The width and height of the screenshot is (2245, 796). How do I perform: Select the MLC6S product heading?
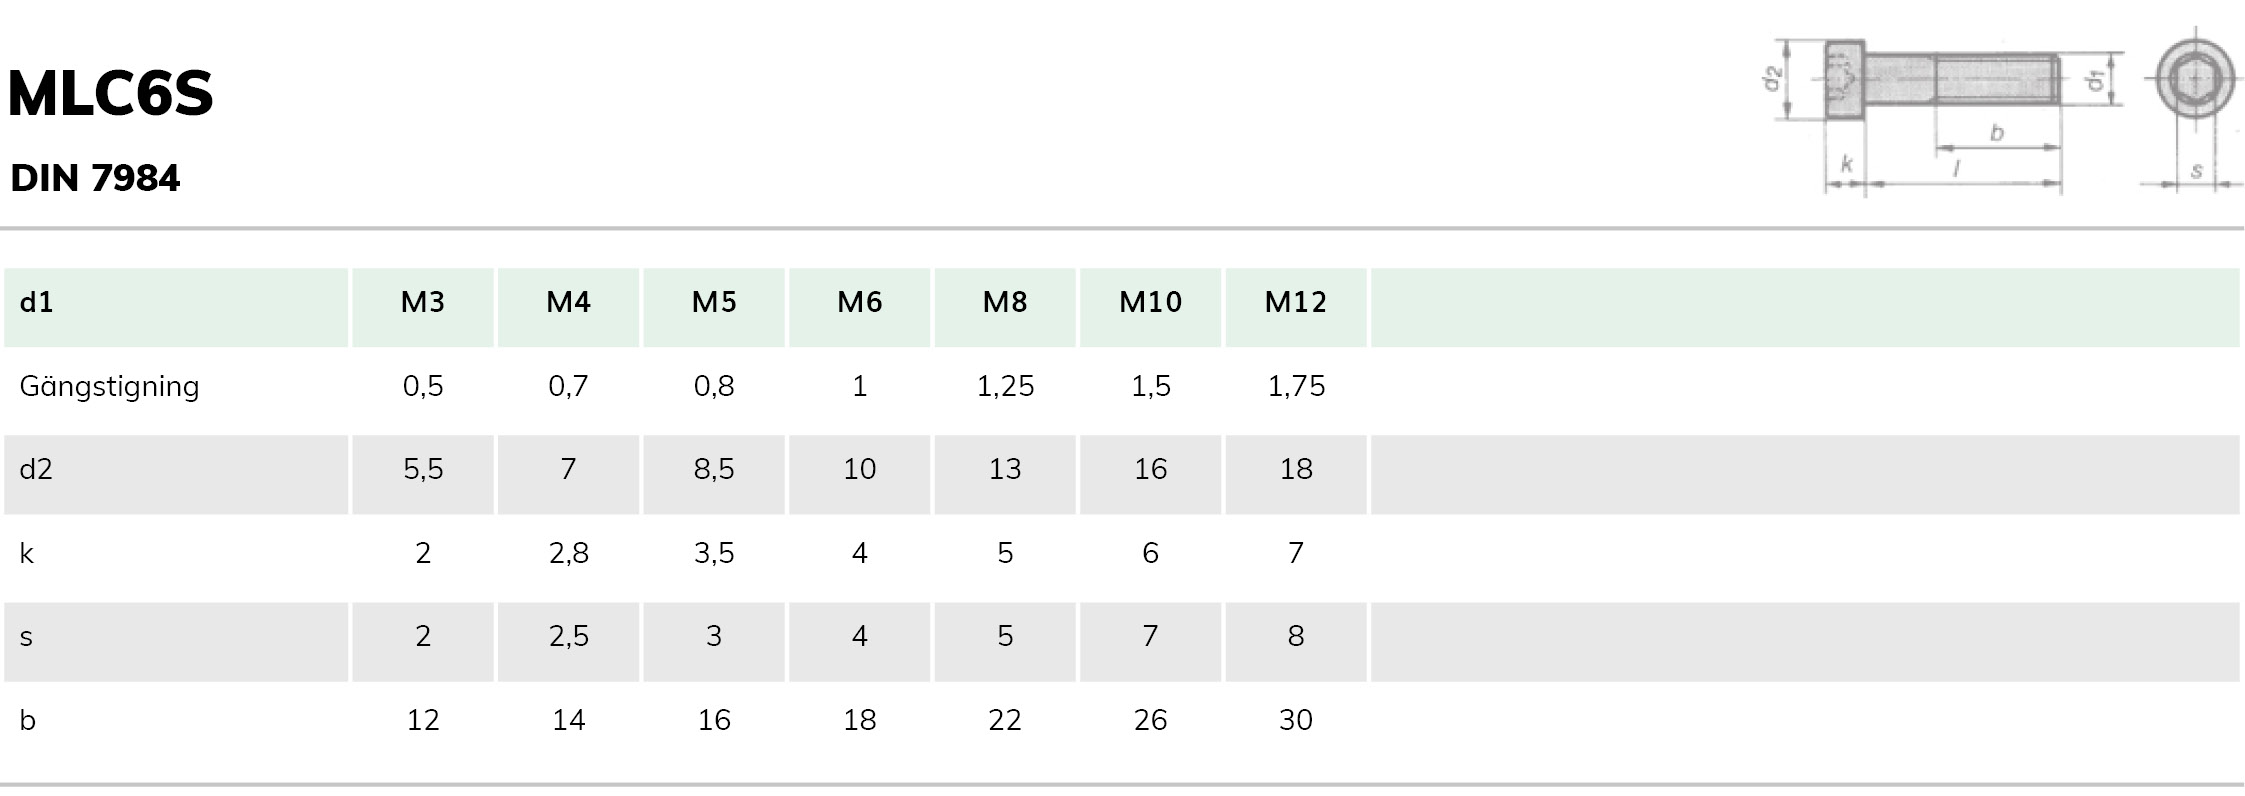(x=110, y=94)
